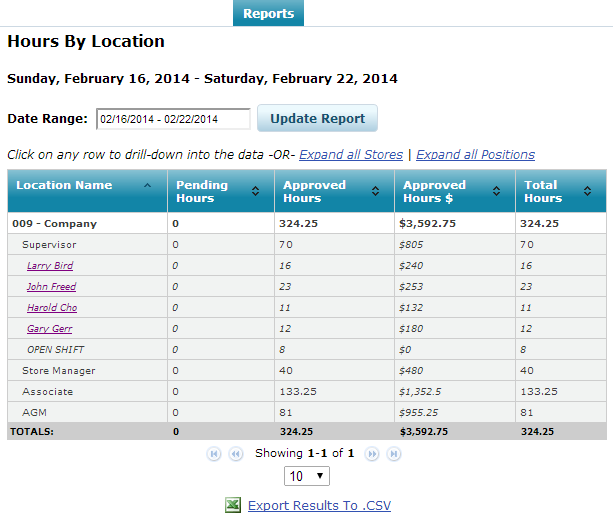
Task: Sort by Location Name column arrow
Action: pyautogui.click(x=148, y=185)
